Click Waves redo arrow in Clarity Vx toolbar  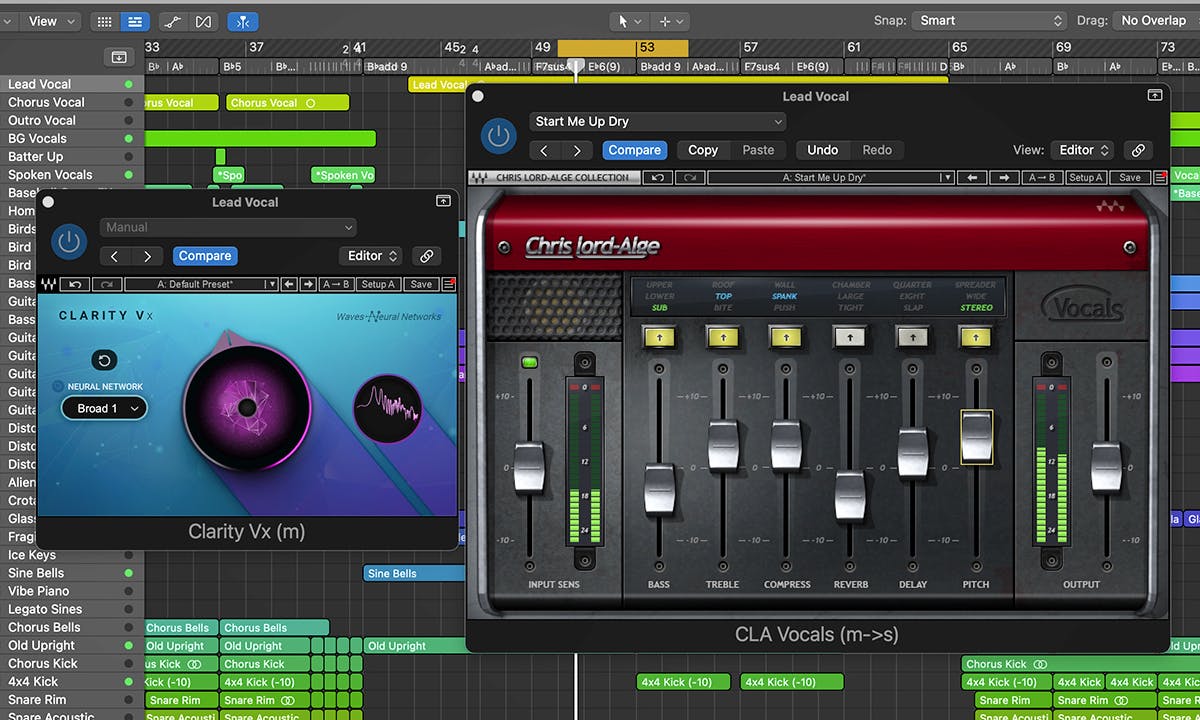coord(106,284)
